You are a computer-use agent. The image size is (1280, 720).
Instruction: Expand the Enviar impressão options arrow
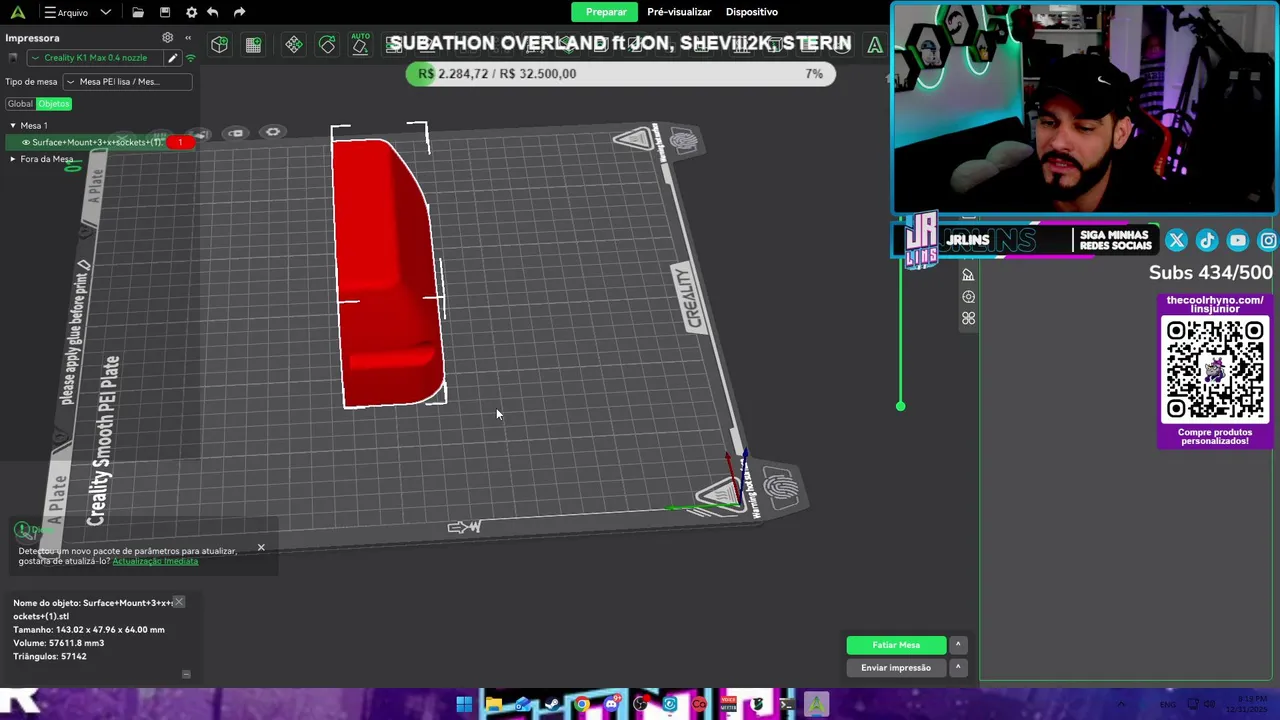point(958,668)
